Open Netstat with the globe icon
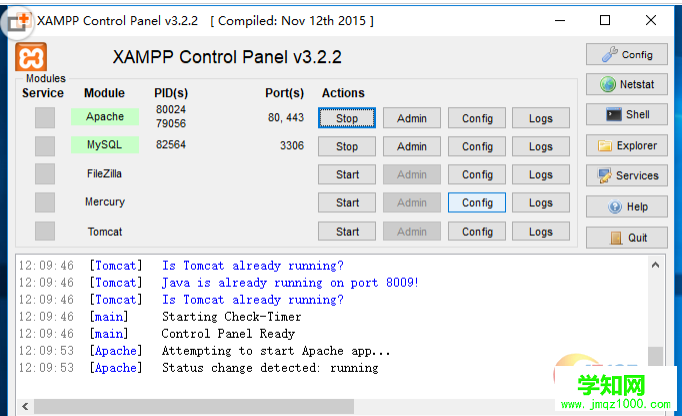 tap(626, 84)
